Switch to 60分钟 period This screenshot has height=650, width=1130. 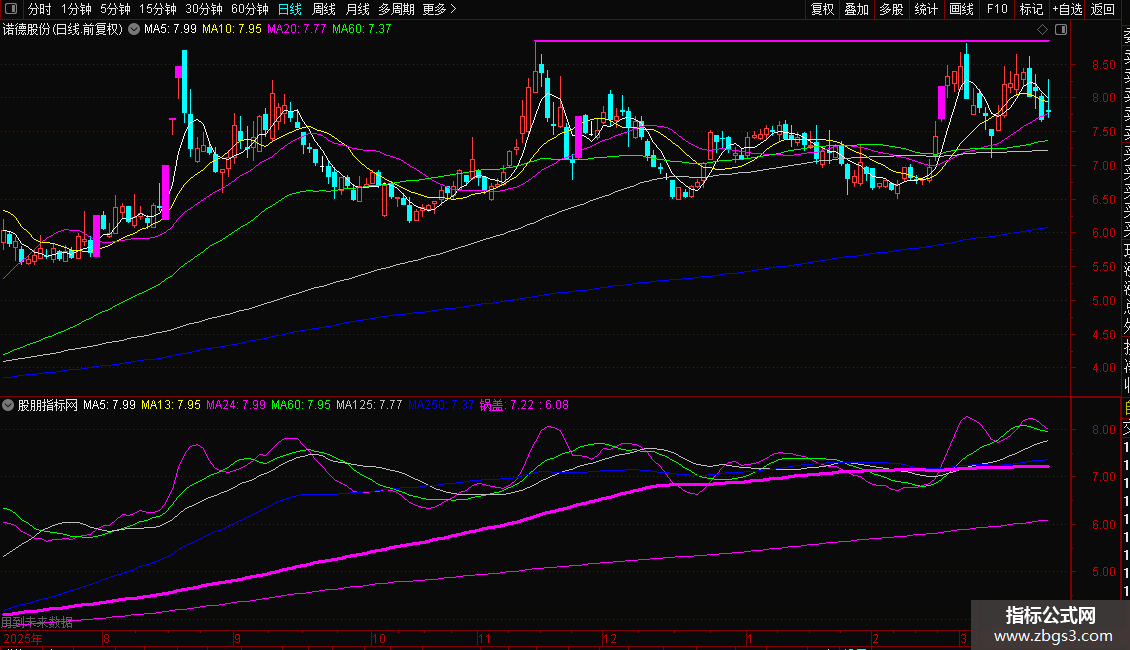(x=249, y=9)
